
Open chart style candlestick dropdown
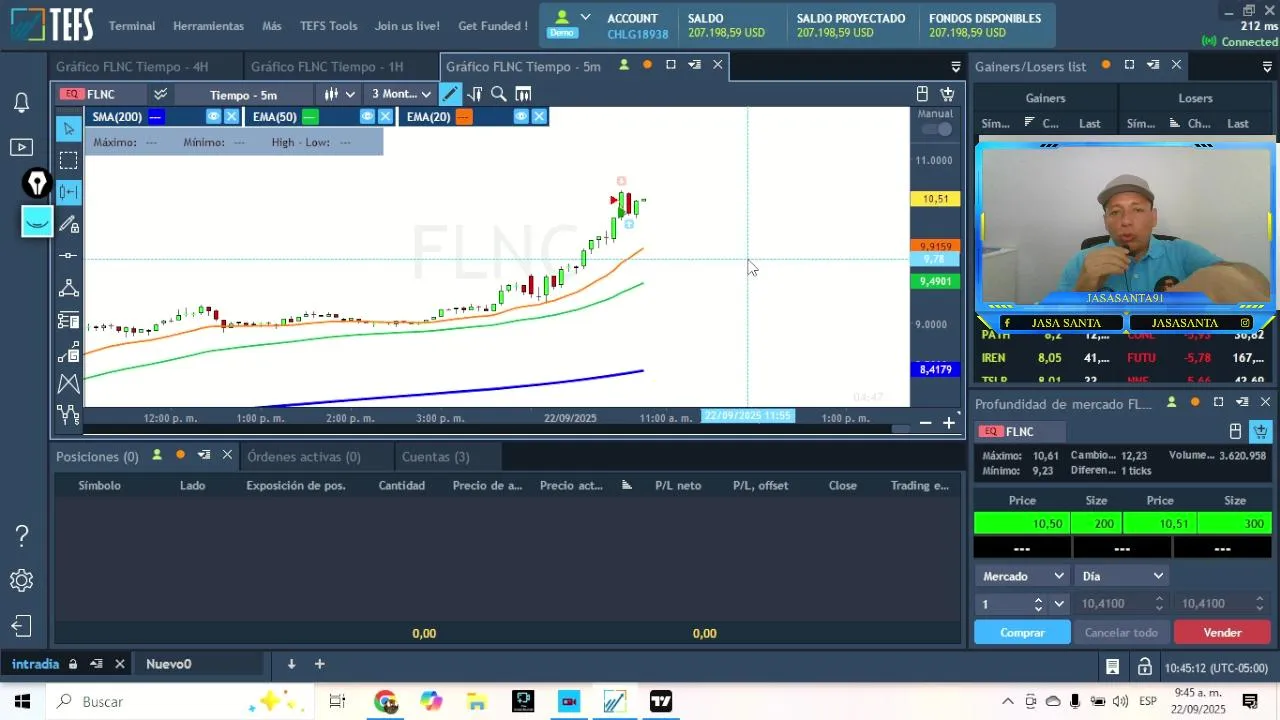(340, 94)
